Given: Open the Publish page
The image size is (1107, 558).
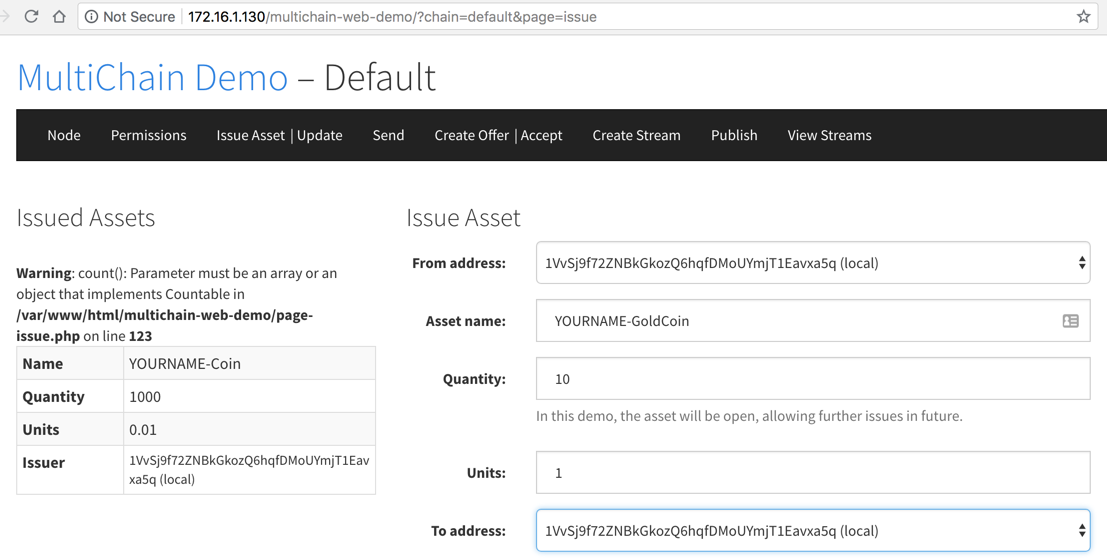Looking at the screenshot, I should click(734, 135).
